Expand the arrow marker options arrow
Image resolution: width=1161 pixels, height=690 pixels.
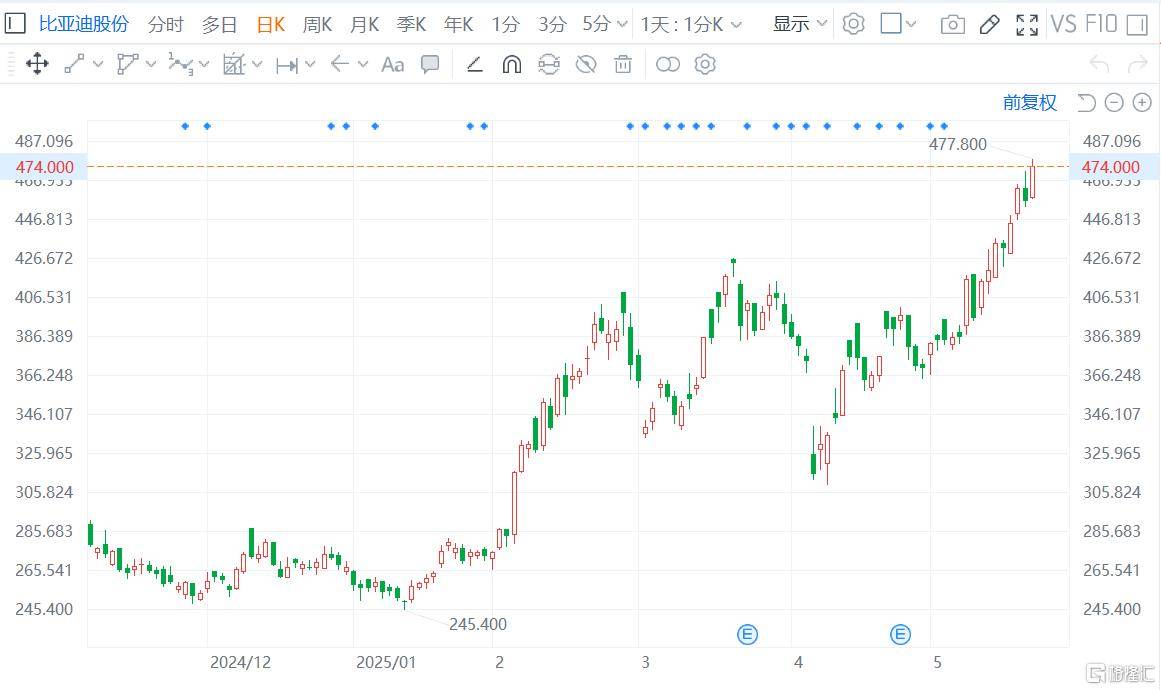click(x=363, y=64)
